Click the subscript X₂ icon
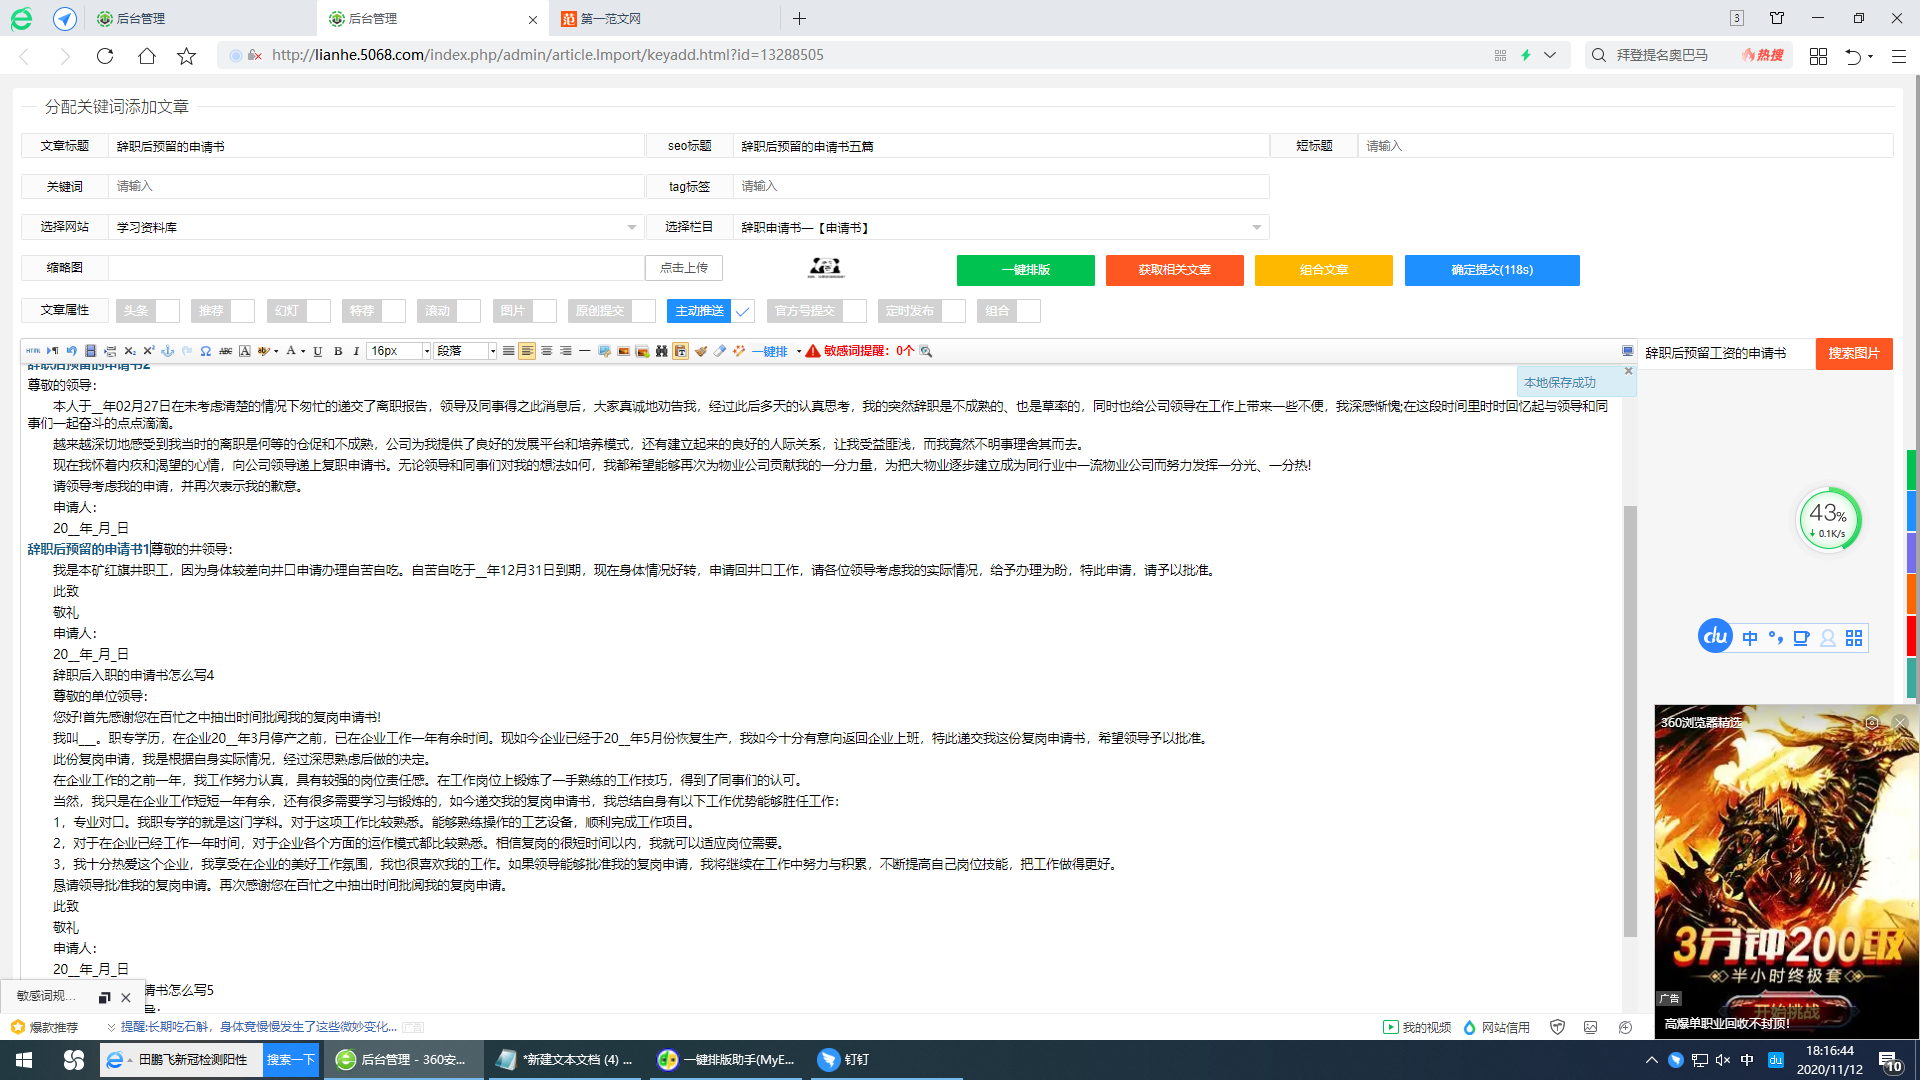Viewport: 1920px width, 1080px height. (x=130, y=351)
